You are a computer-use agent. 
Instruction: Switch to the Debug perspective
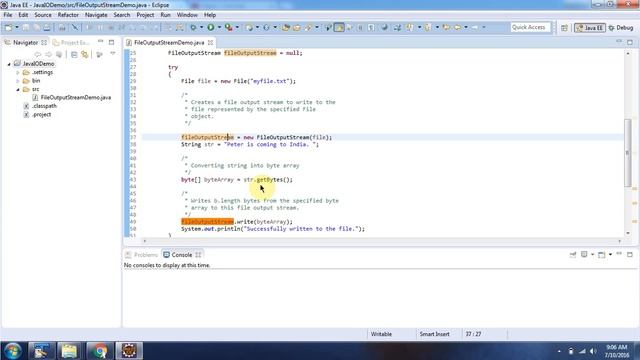tap(621, 28)
